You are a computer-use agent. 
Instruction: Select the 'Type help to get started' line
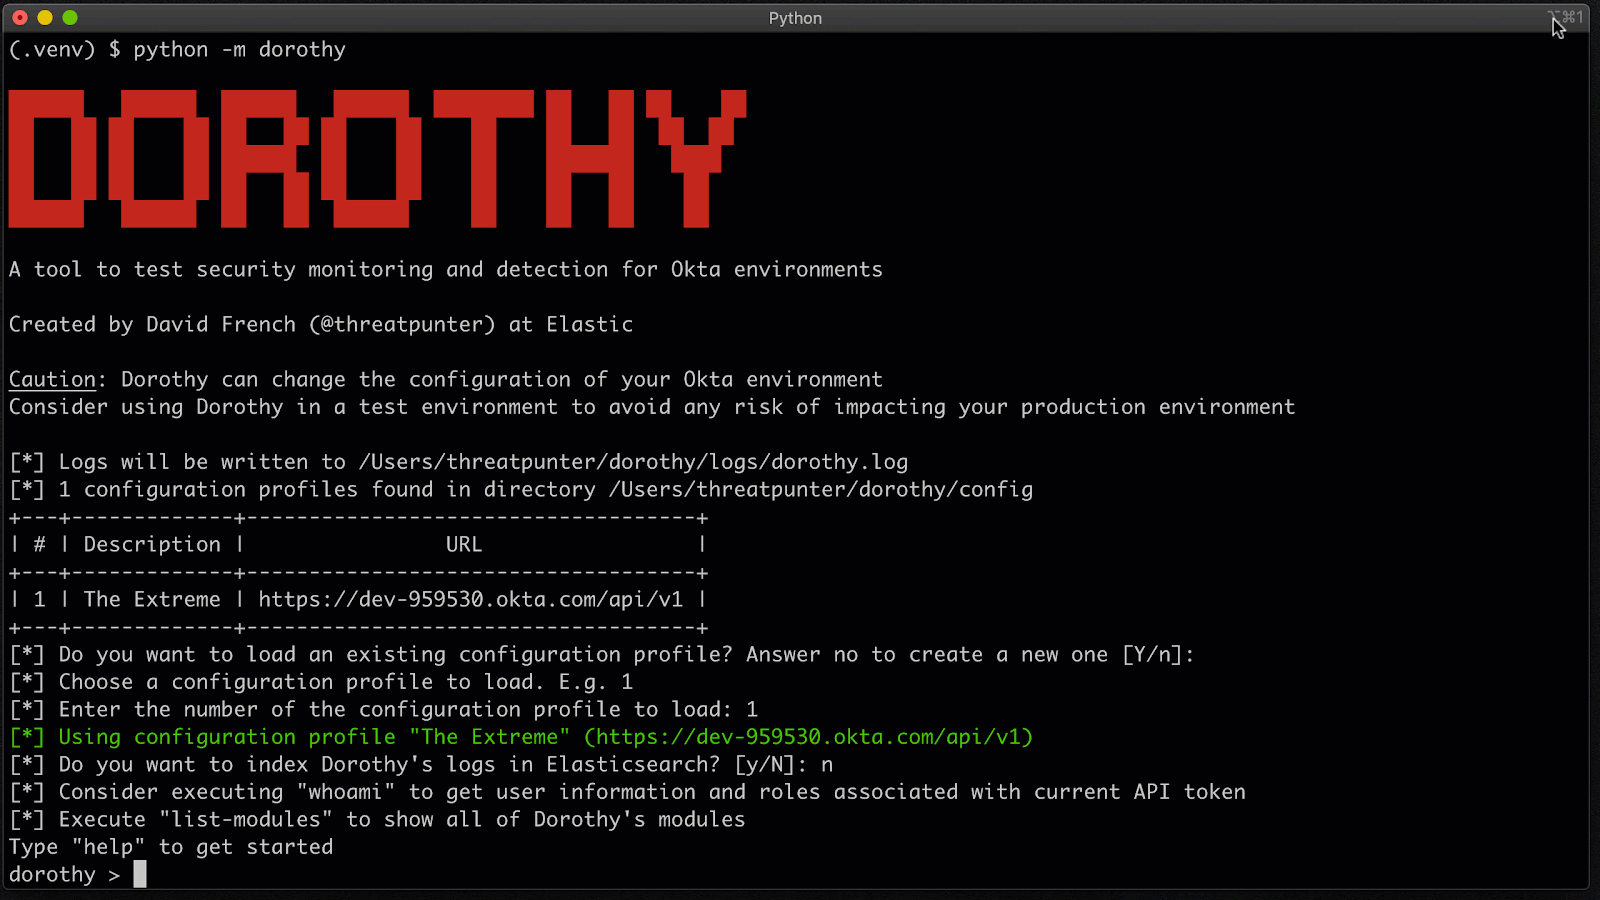pos(170,846)
